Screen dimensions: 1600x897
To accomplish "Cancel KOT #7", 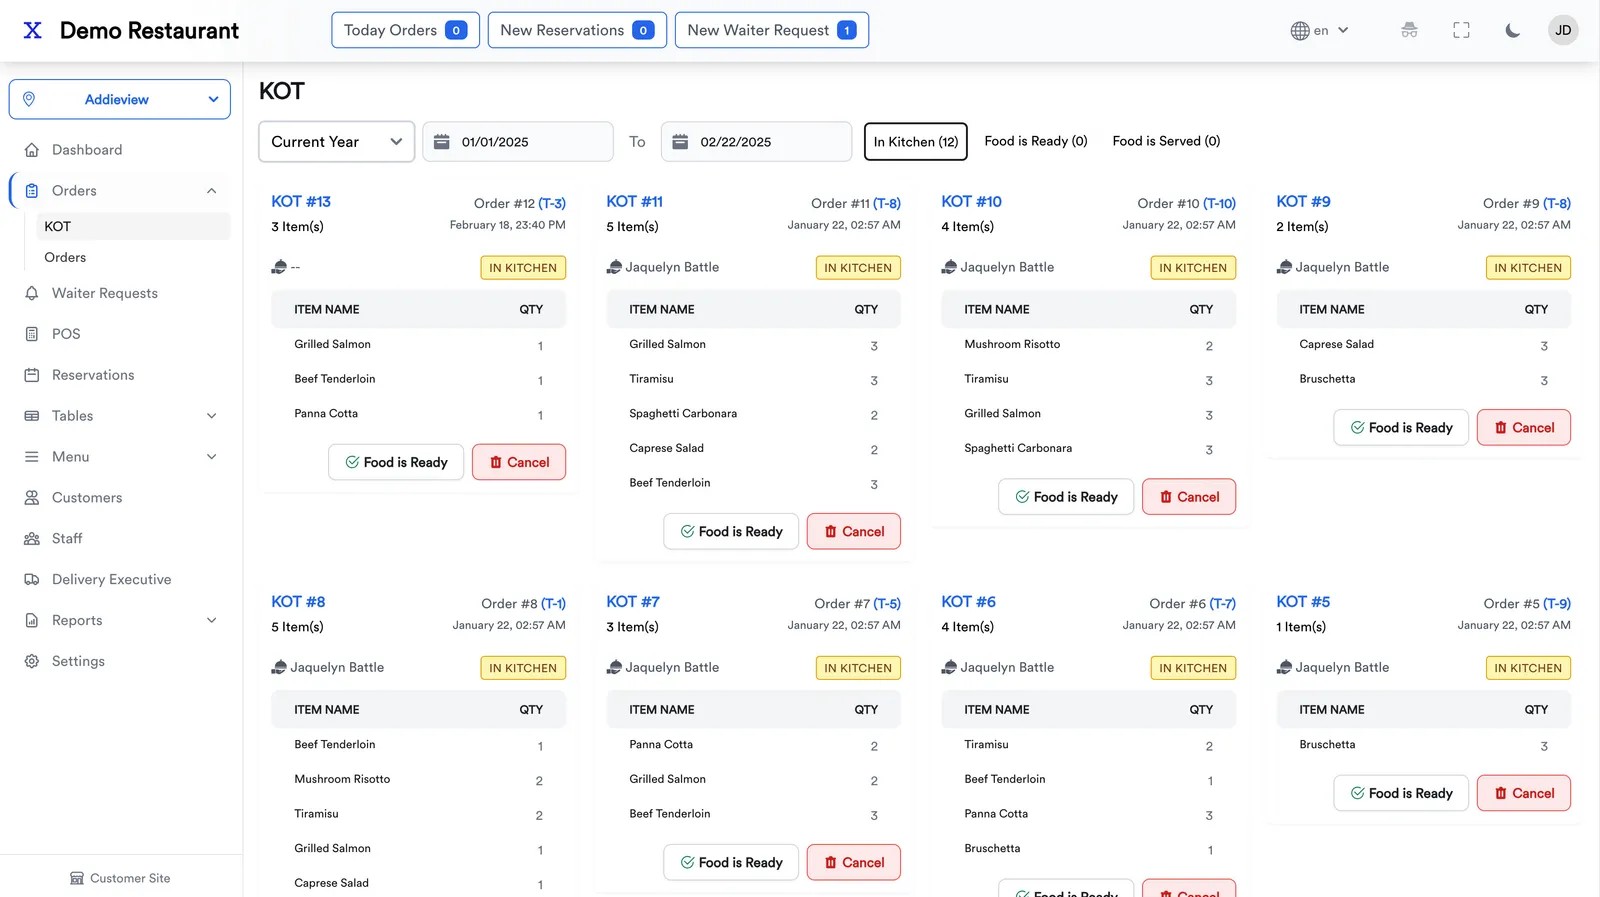I will [854, 862].
